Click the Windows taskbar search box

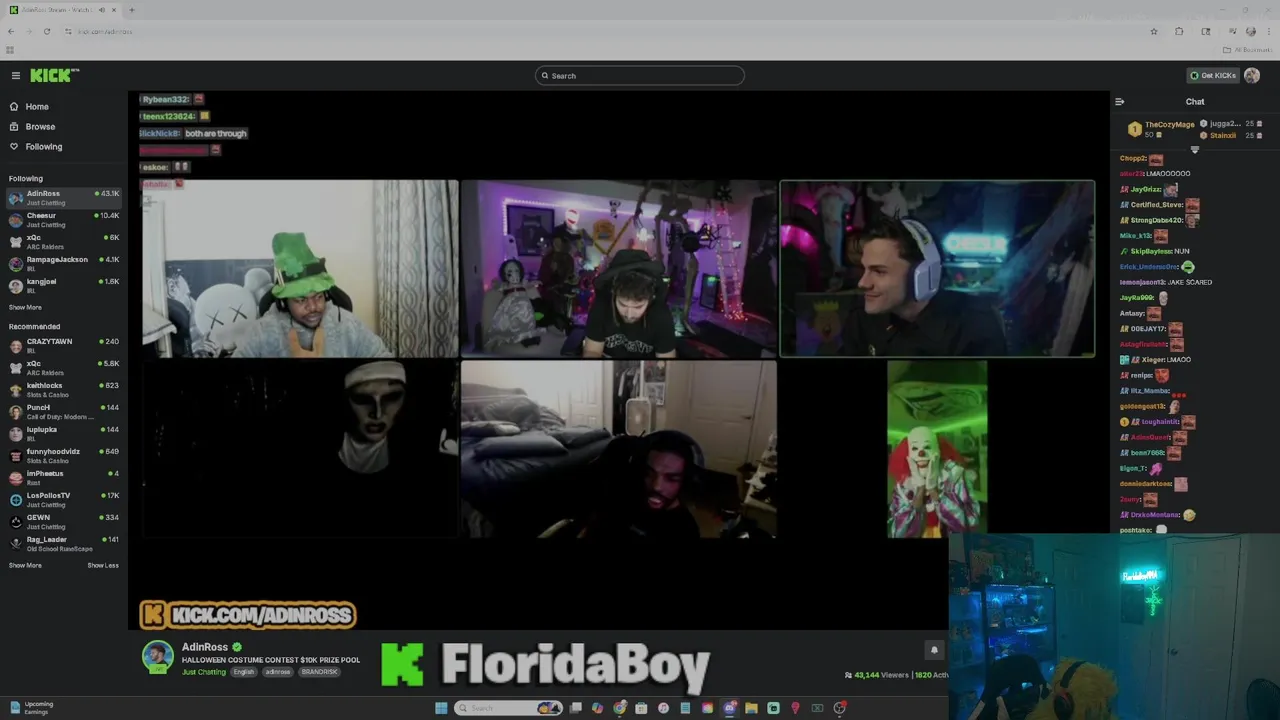(508, 708)
